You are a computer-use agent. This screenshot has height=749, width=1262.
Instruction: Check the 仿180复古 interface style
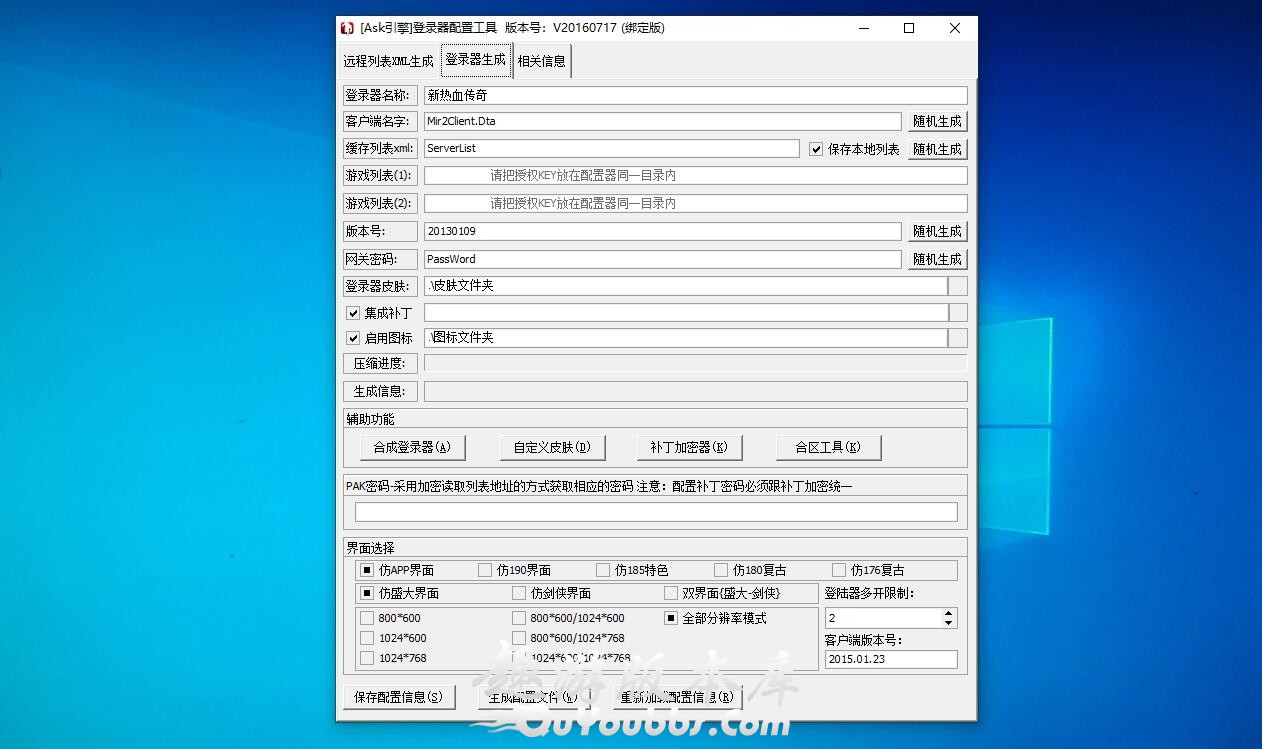click(721, 569)
